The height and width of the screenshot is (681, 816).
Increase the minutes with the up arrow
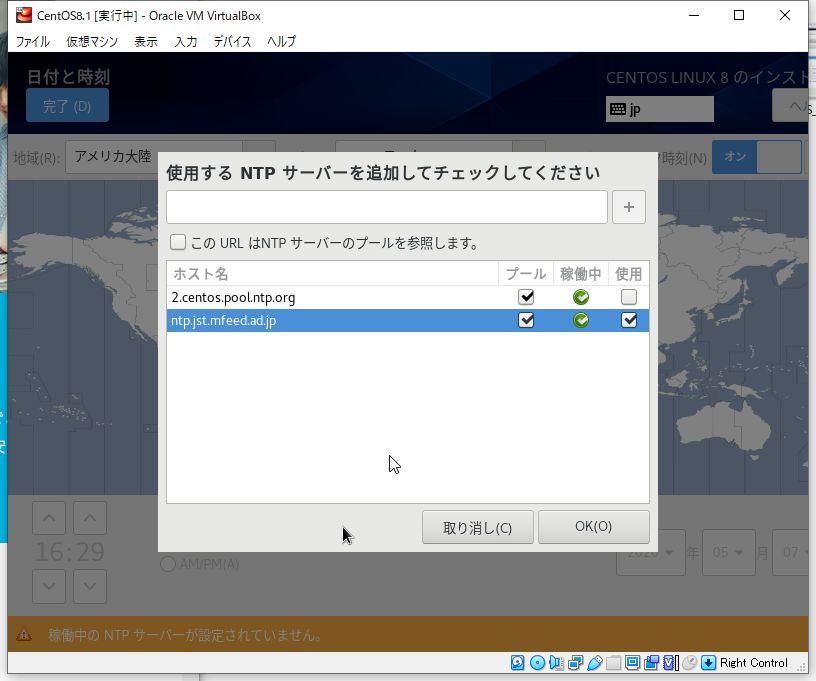coord(90,518)
